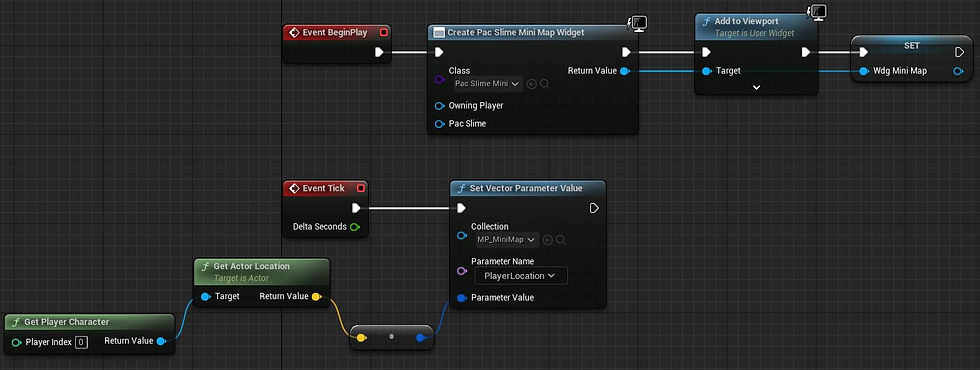
Task: Select the Event Tick node title
Action: point(323,188)
